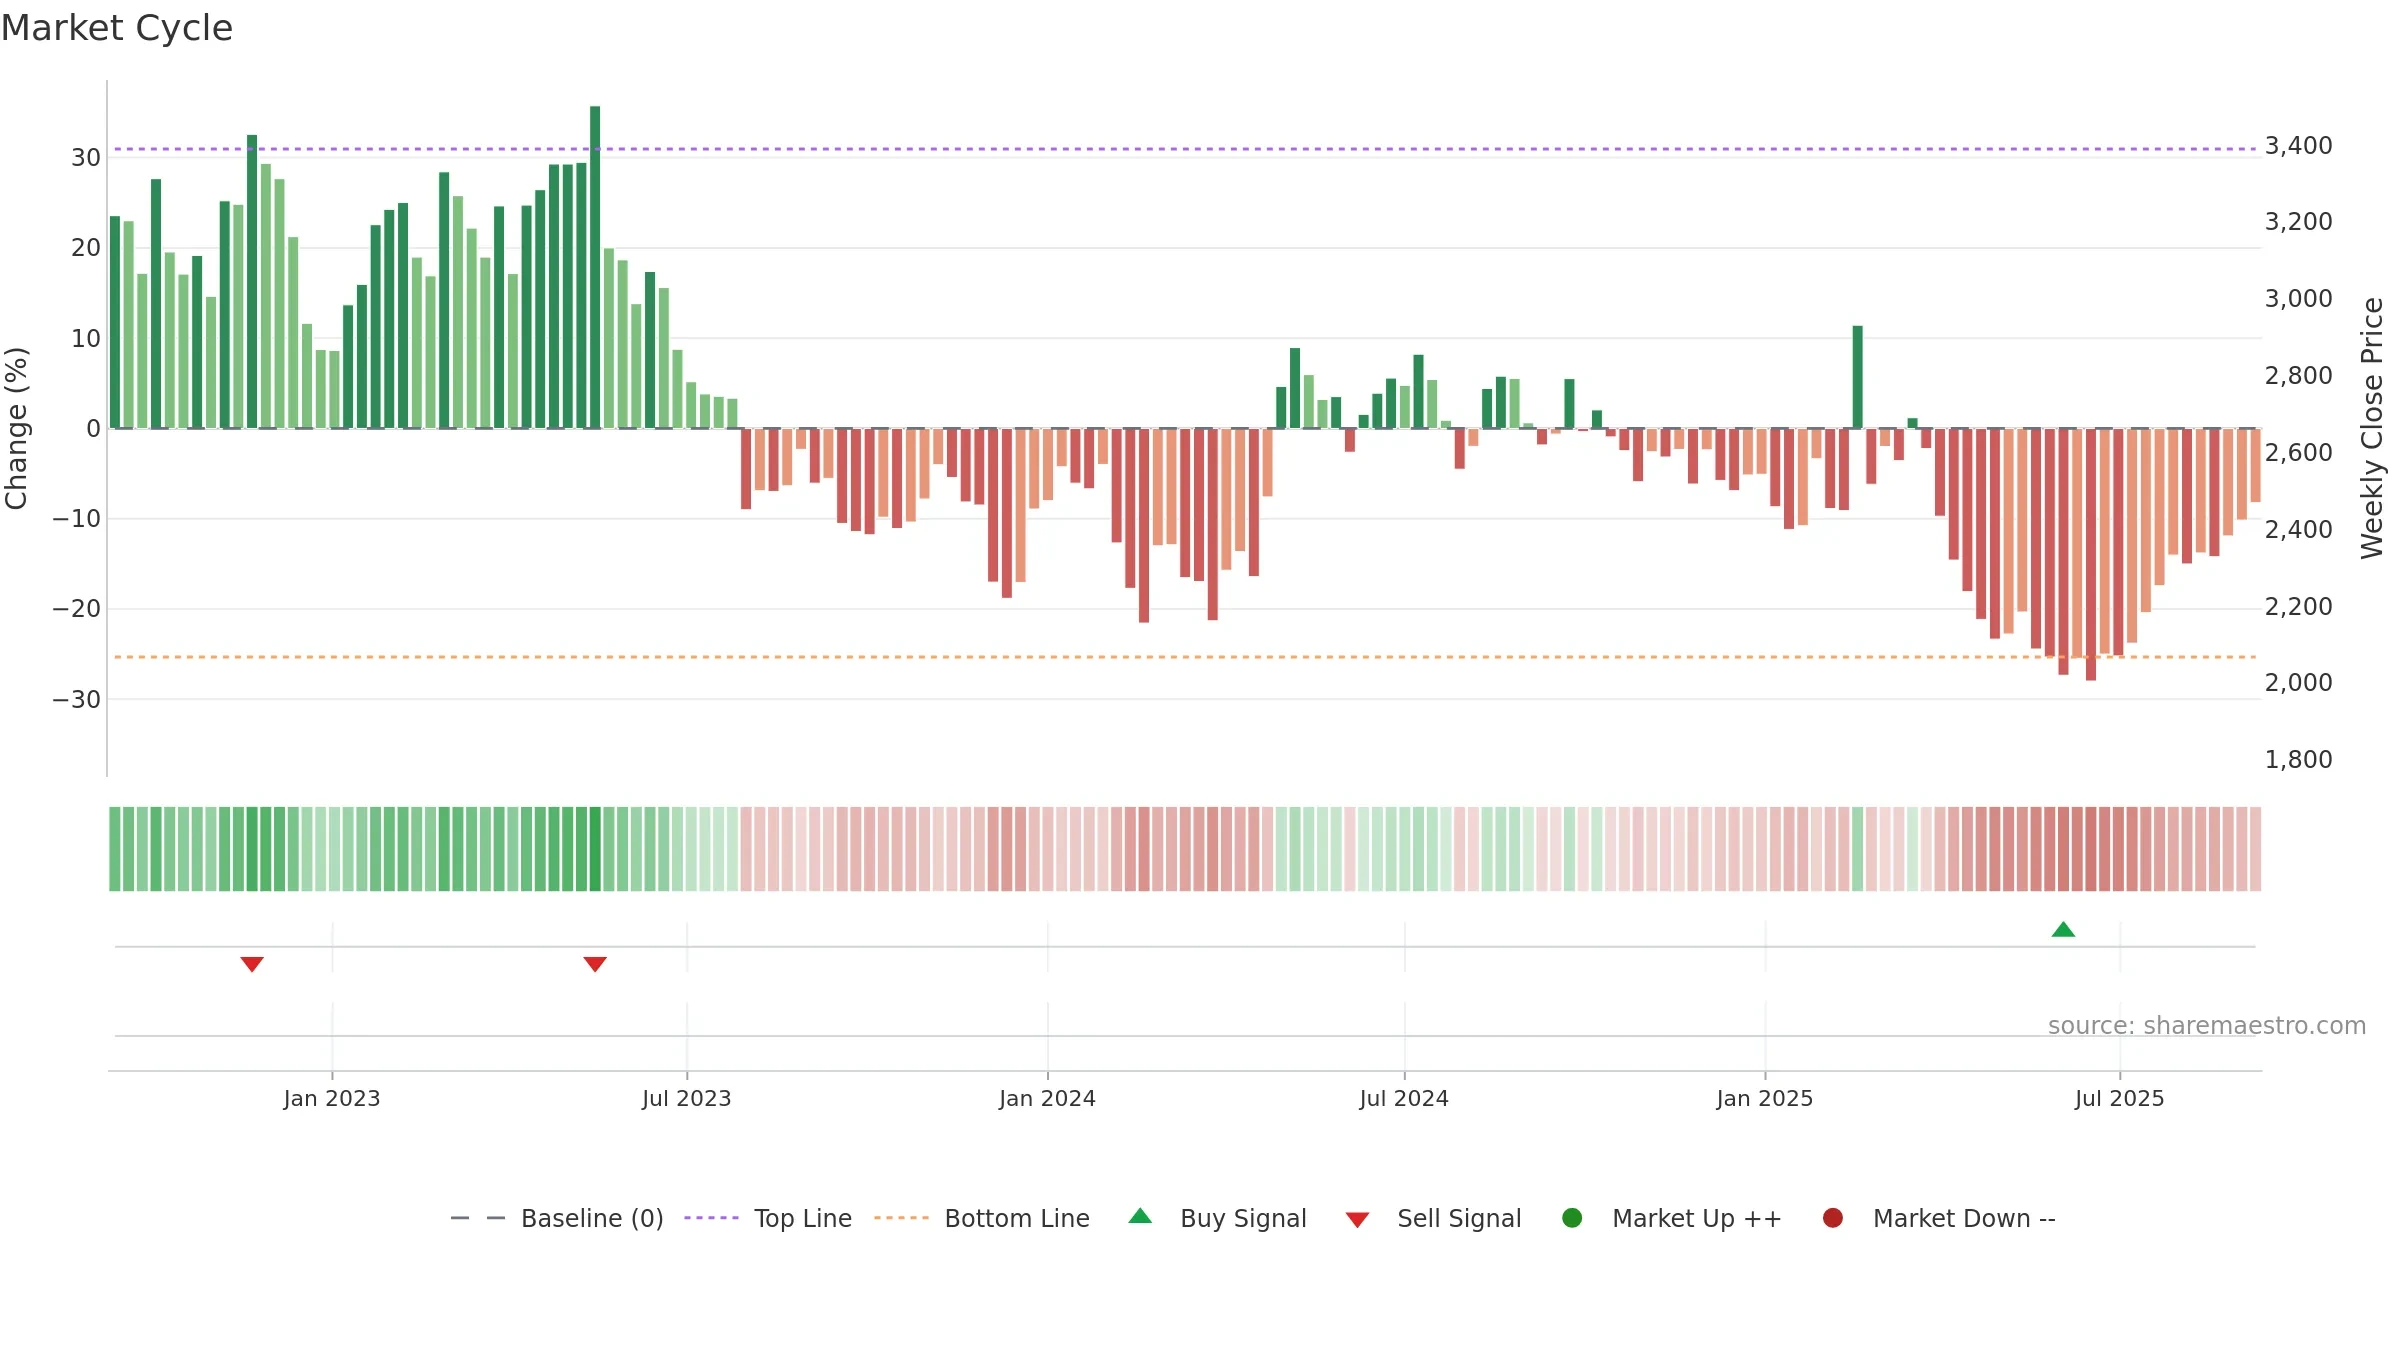Click the Change (%) y-axis title

coord(16,428)
